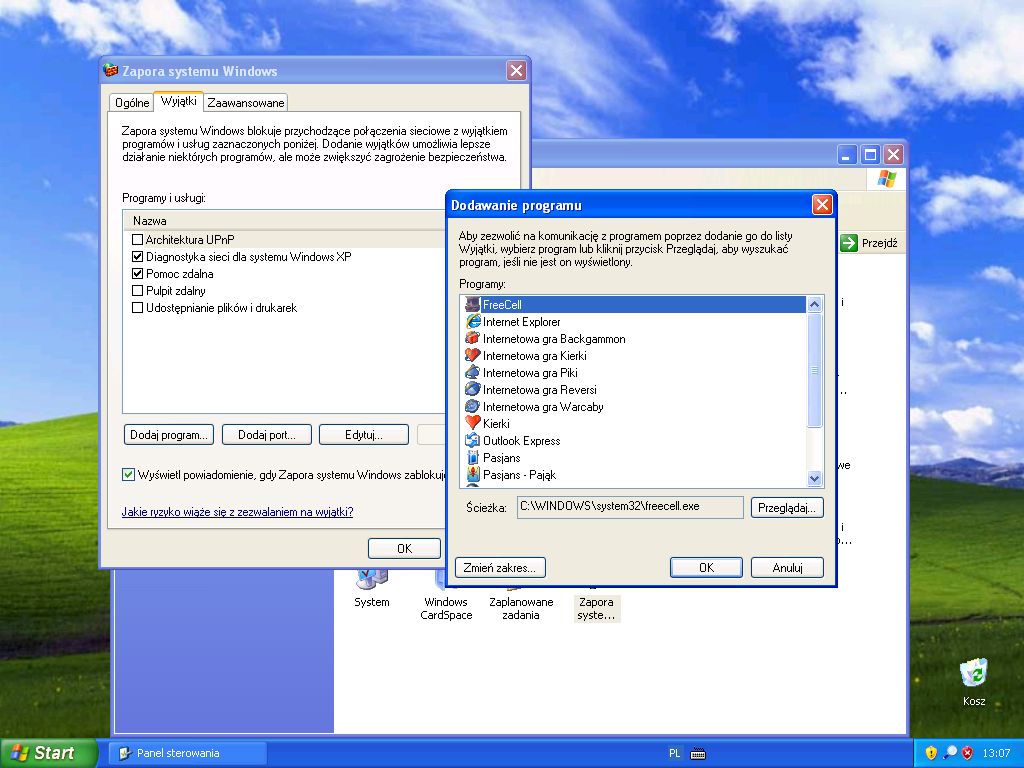
Task: Click the Pasjans card icon
Action: click(473, 457)
